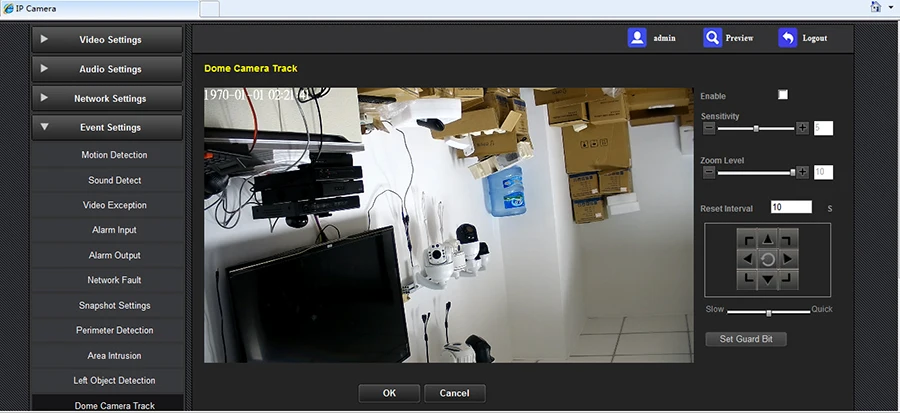Screen dimensions: 900x413
Task: Decrease Sensitivity with minus button
Action: point(709,128)
